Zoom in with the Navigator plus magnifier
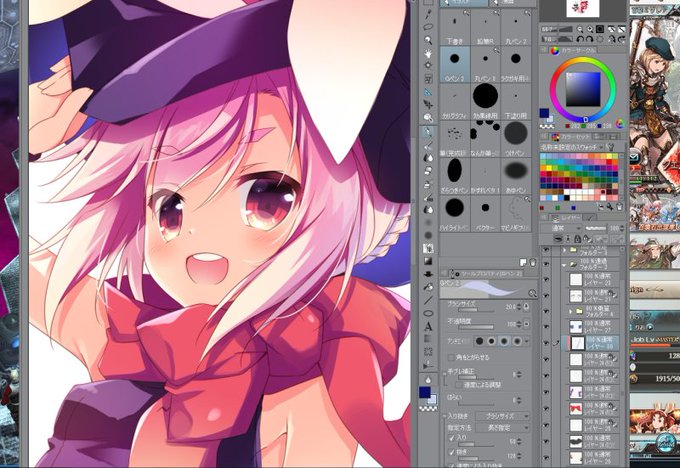This screenshot has height=468, width=680. pos(590,29)
